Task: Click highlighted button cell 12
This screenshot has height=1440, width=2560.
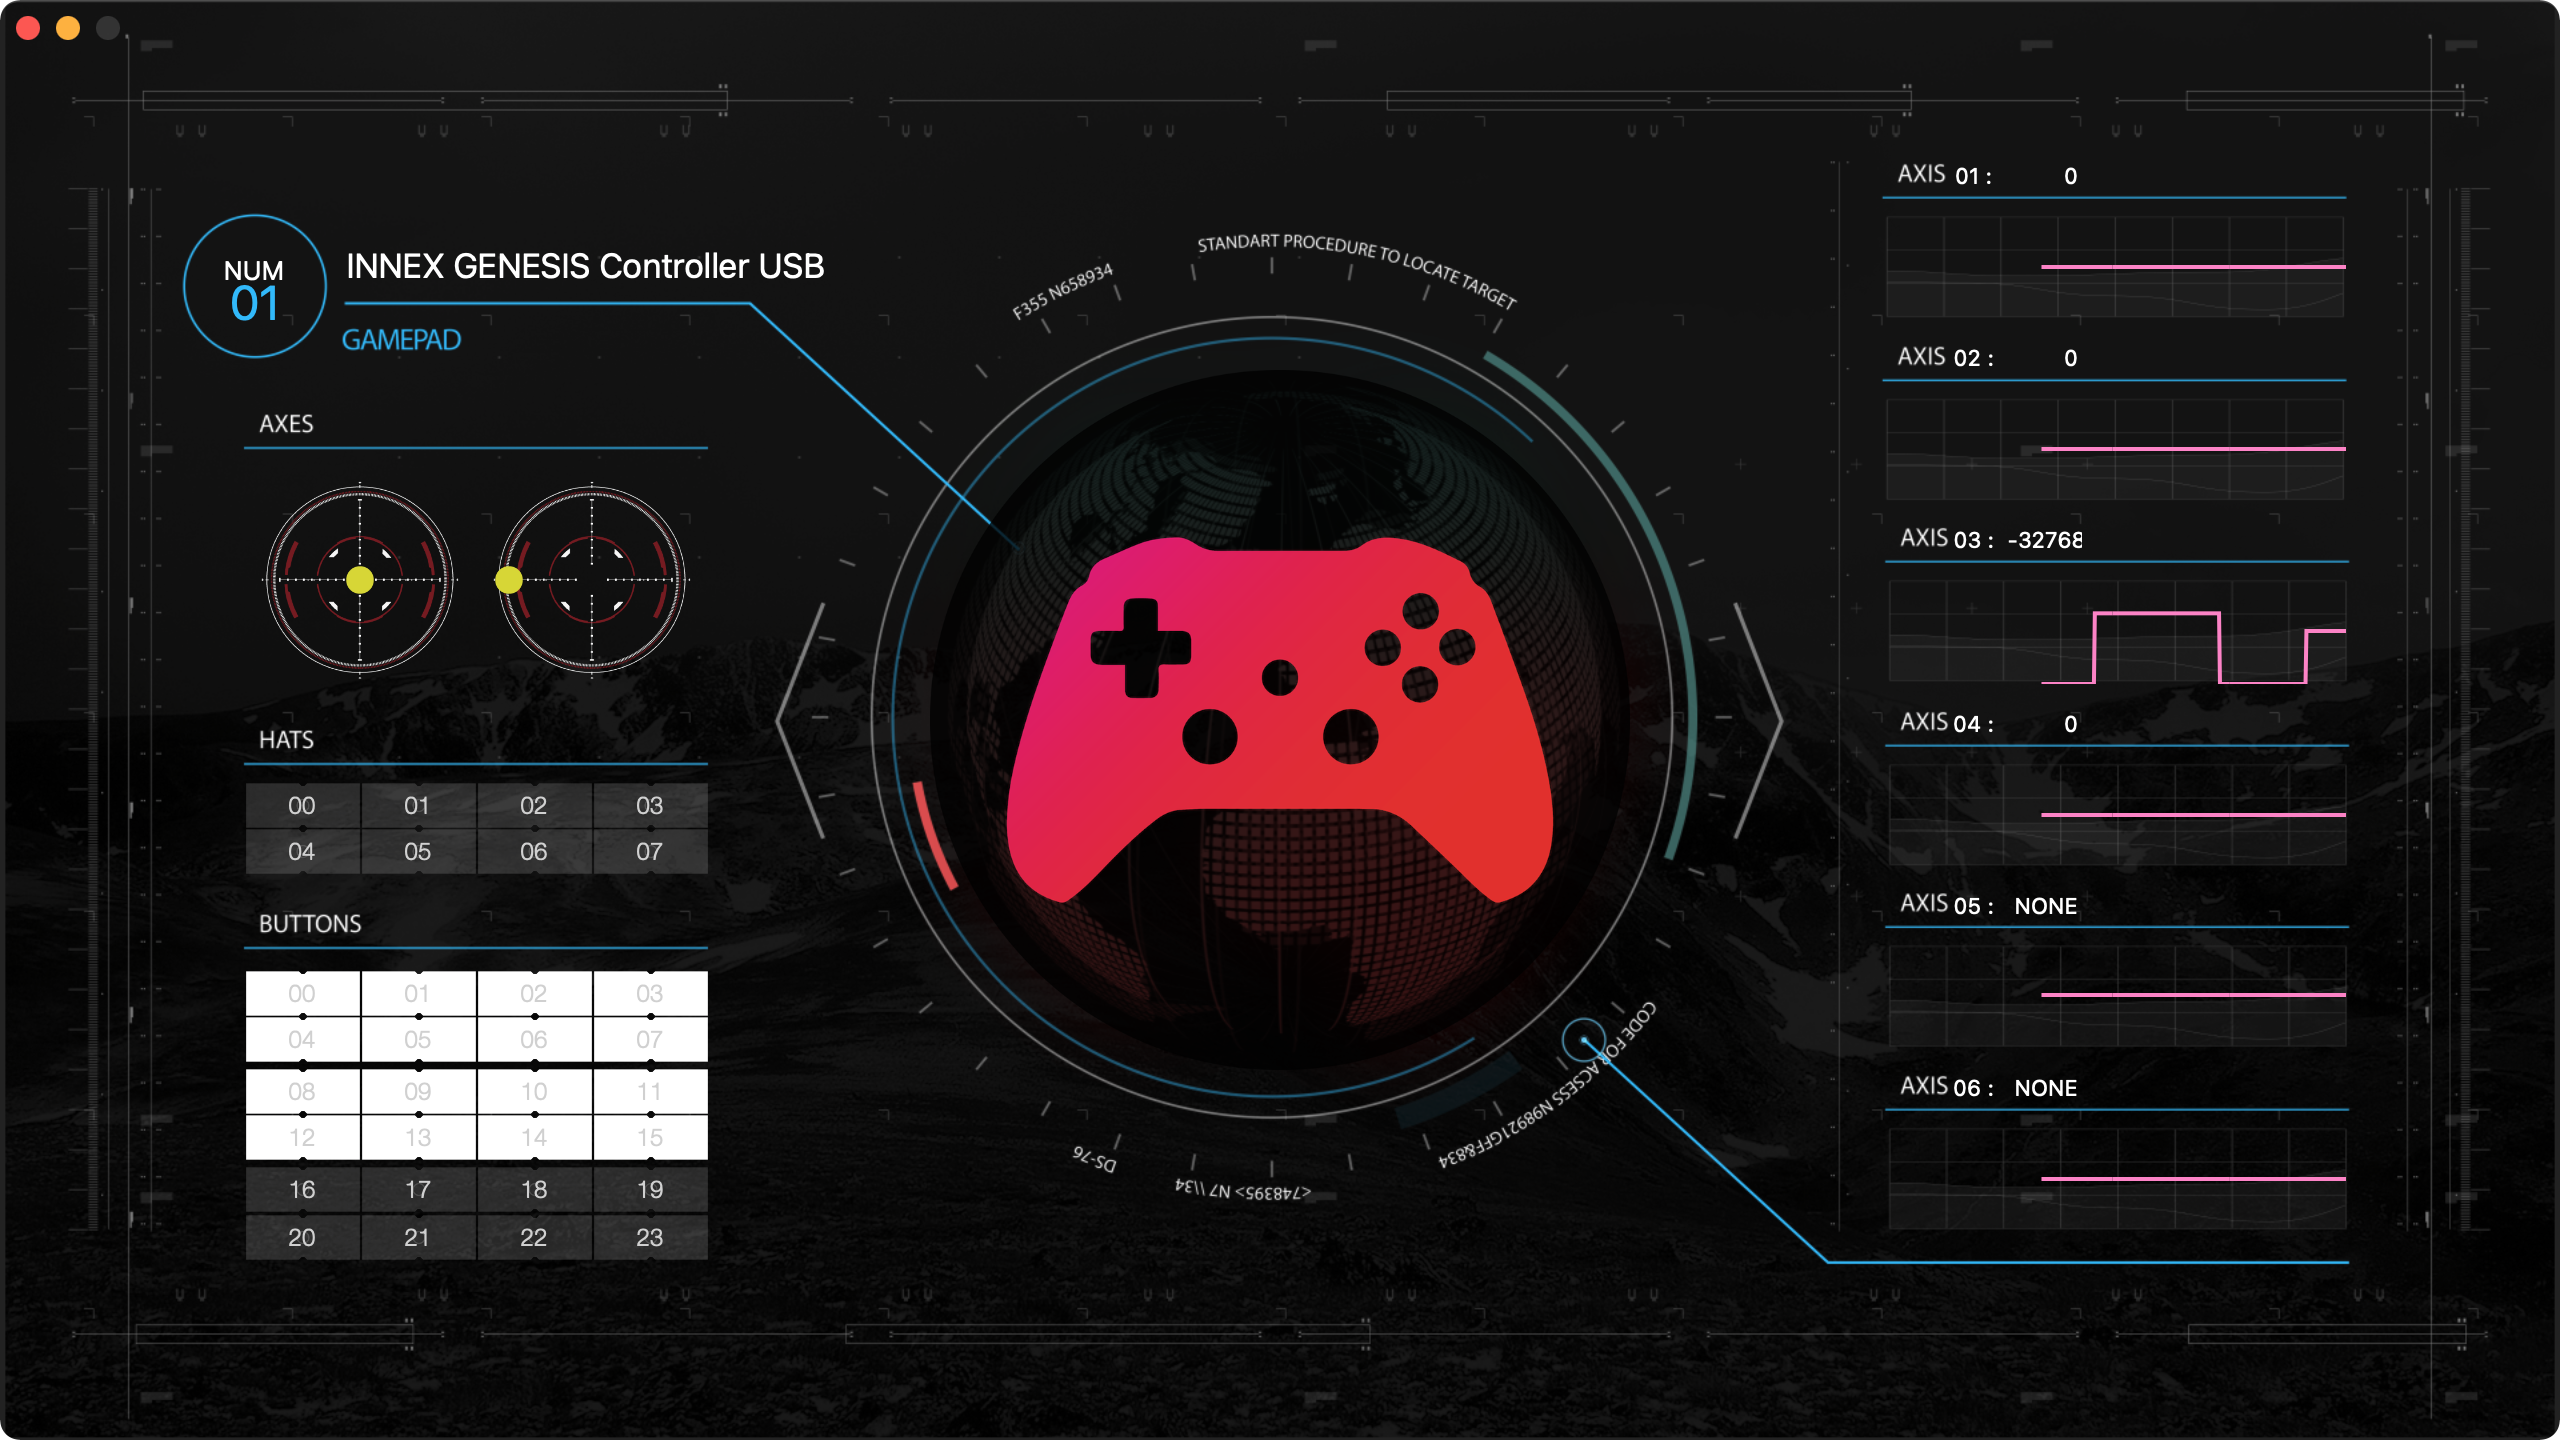Action: (302, 1137)
